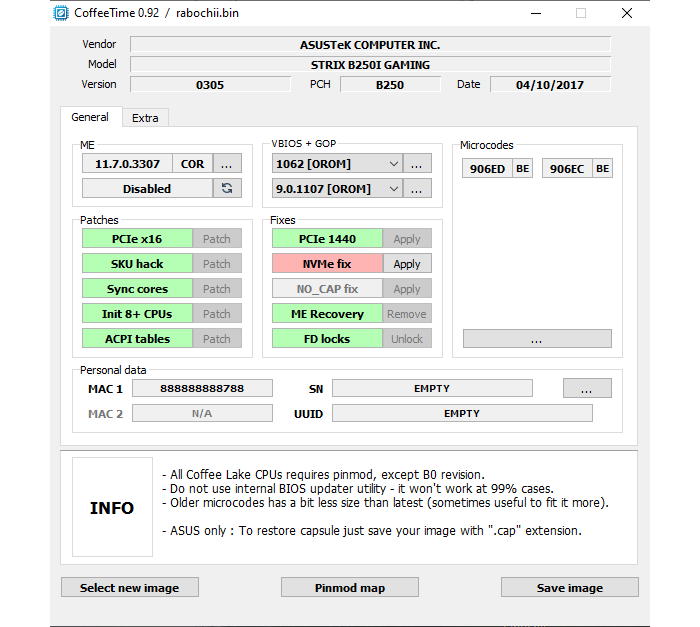Viewport: 700px width, 627px height.
Task: Select the 906EC microcode entry
Action: (x=567, y=168)
